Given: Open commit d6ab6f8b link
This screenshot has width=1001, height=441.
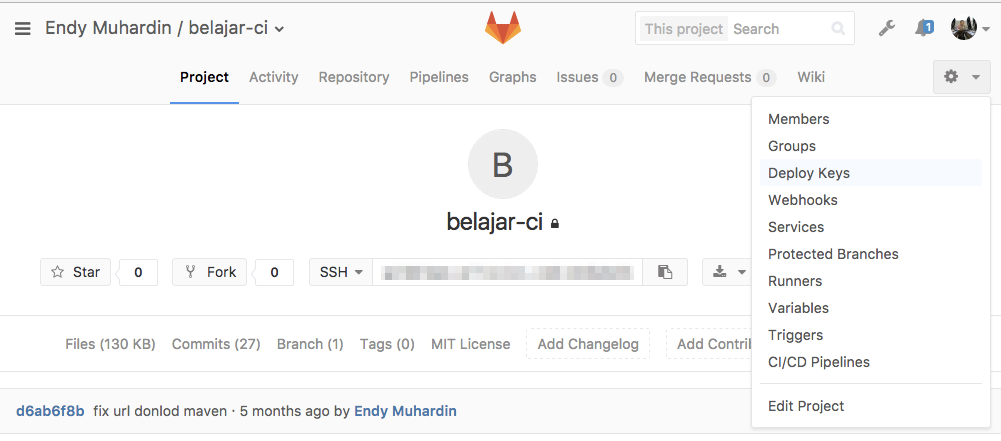Looking at the screenshot, I should point(50,411).
